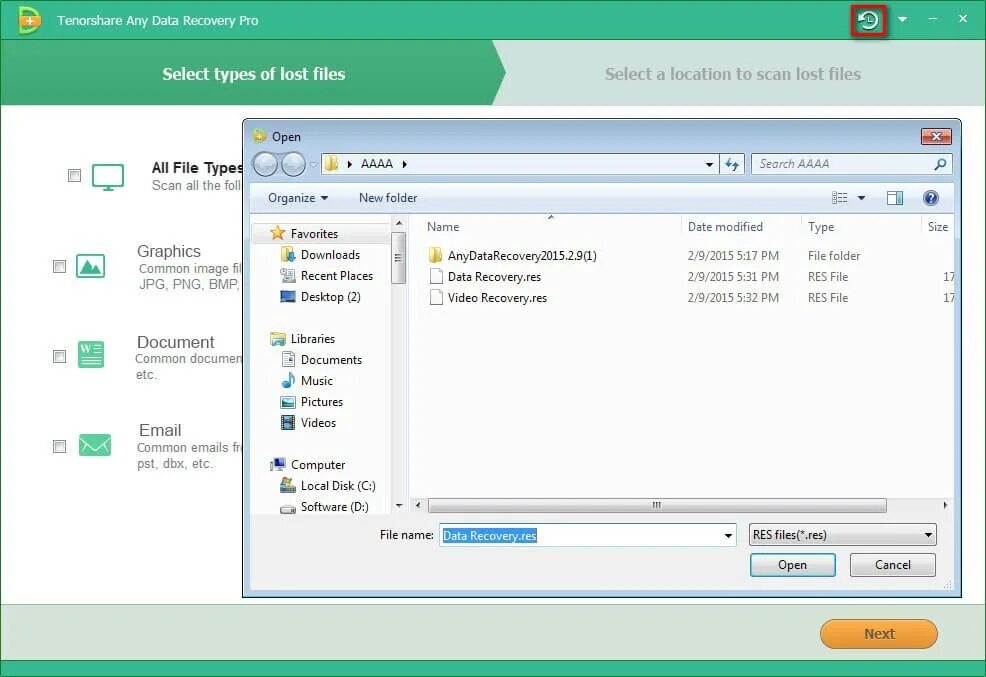This screenshot has width=986, height=677.
Task: Open Downloads in the navigation pane
Action: coord(330,255)
